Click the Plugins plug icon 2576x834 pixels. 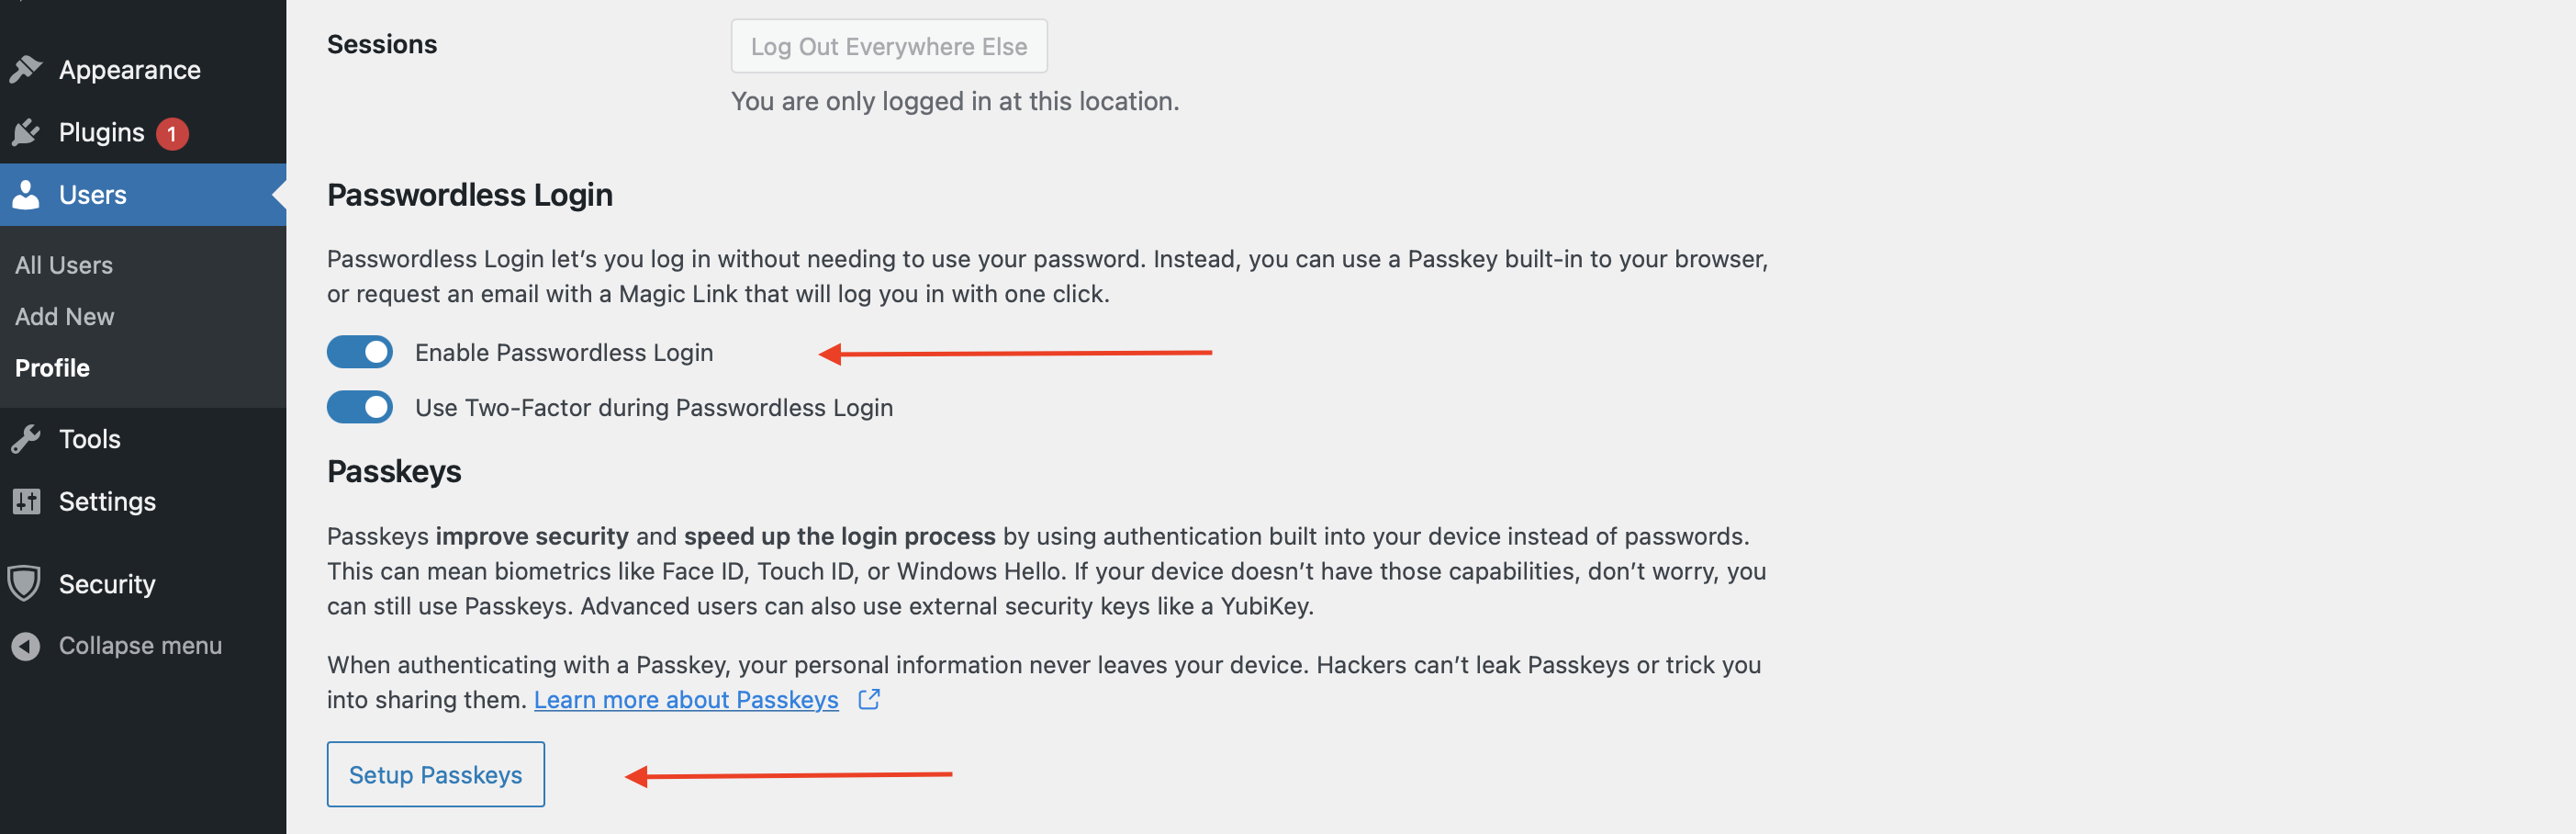(x=26, y=133)
